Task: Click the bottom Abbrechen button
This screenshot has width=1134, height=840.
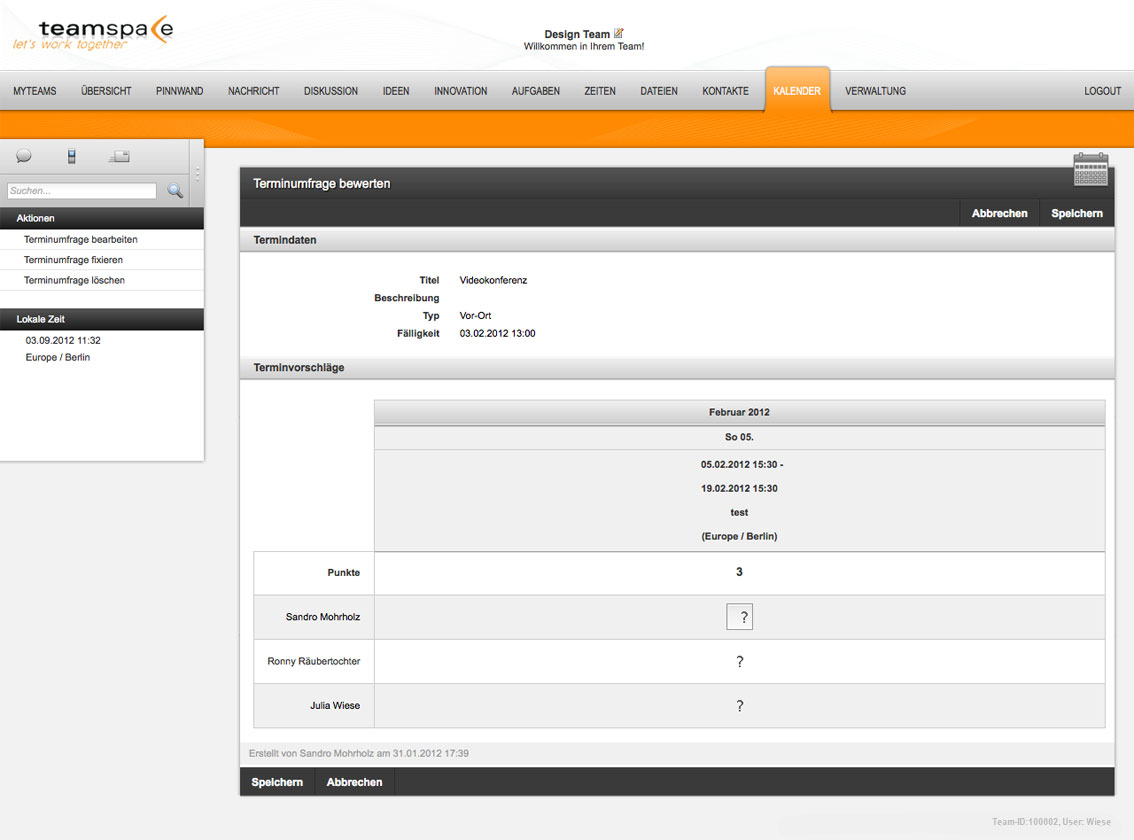Action: click(x=354, y=782)
